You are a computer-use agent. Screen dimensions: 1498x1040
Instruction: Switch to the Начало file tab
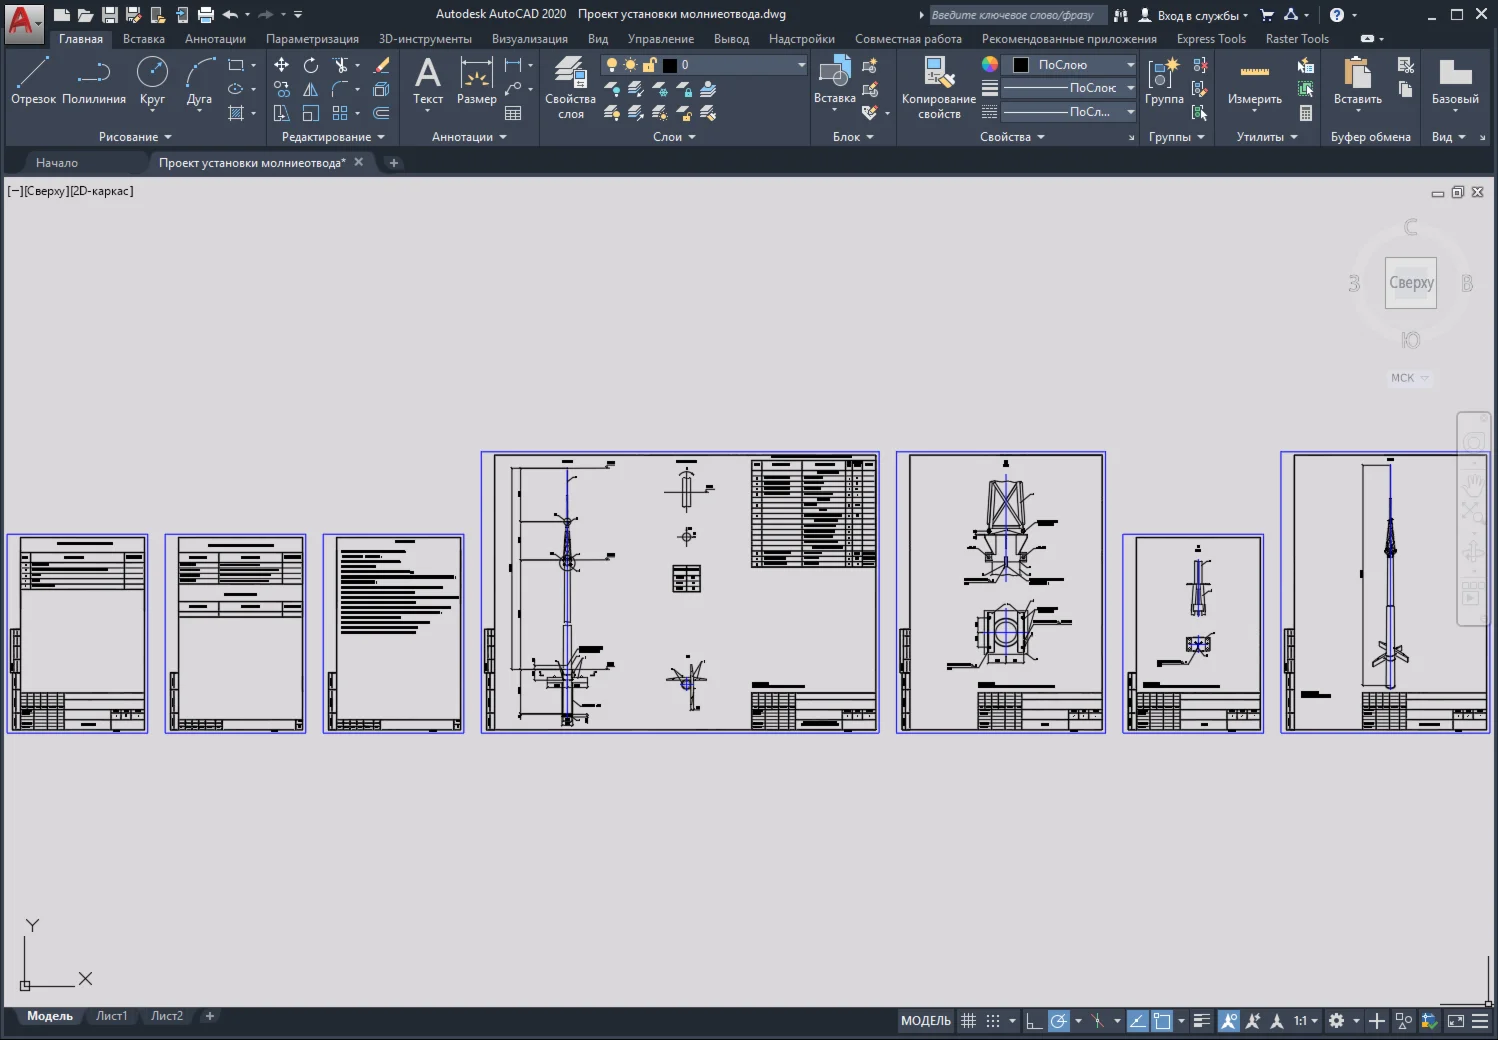[57, 163]
